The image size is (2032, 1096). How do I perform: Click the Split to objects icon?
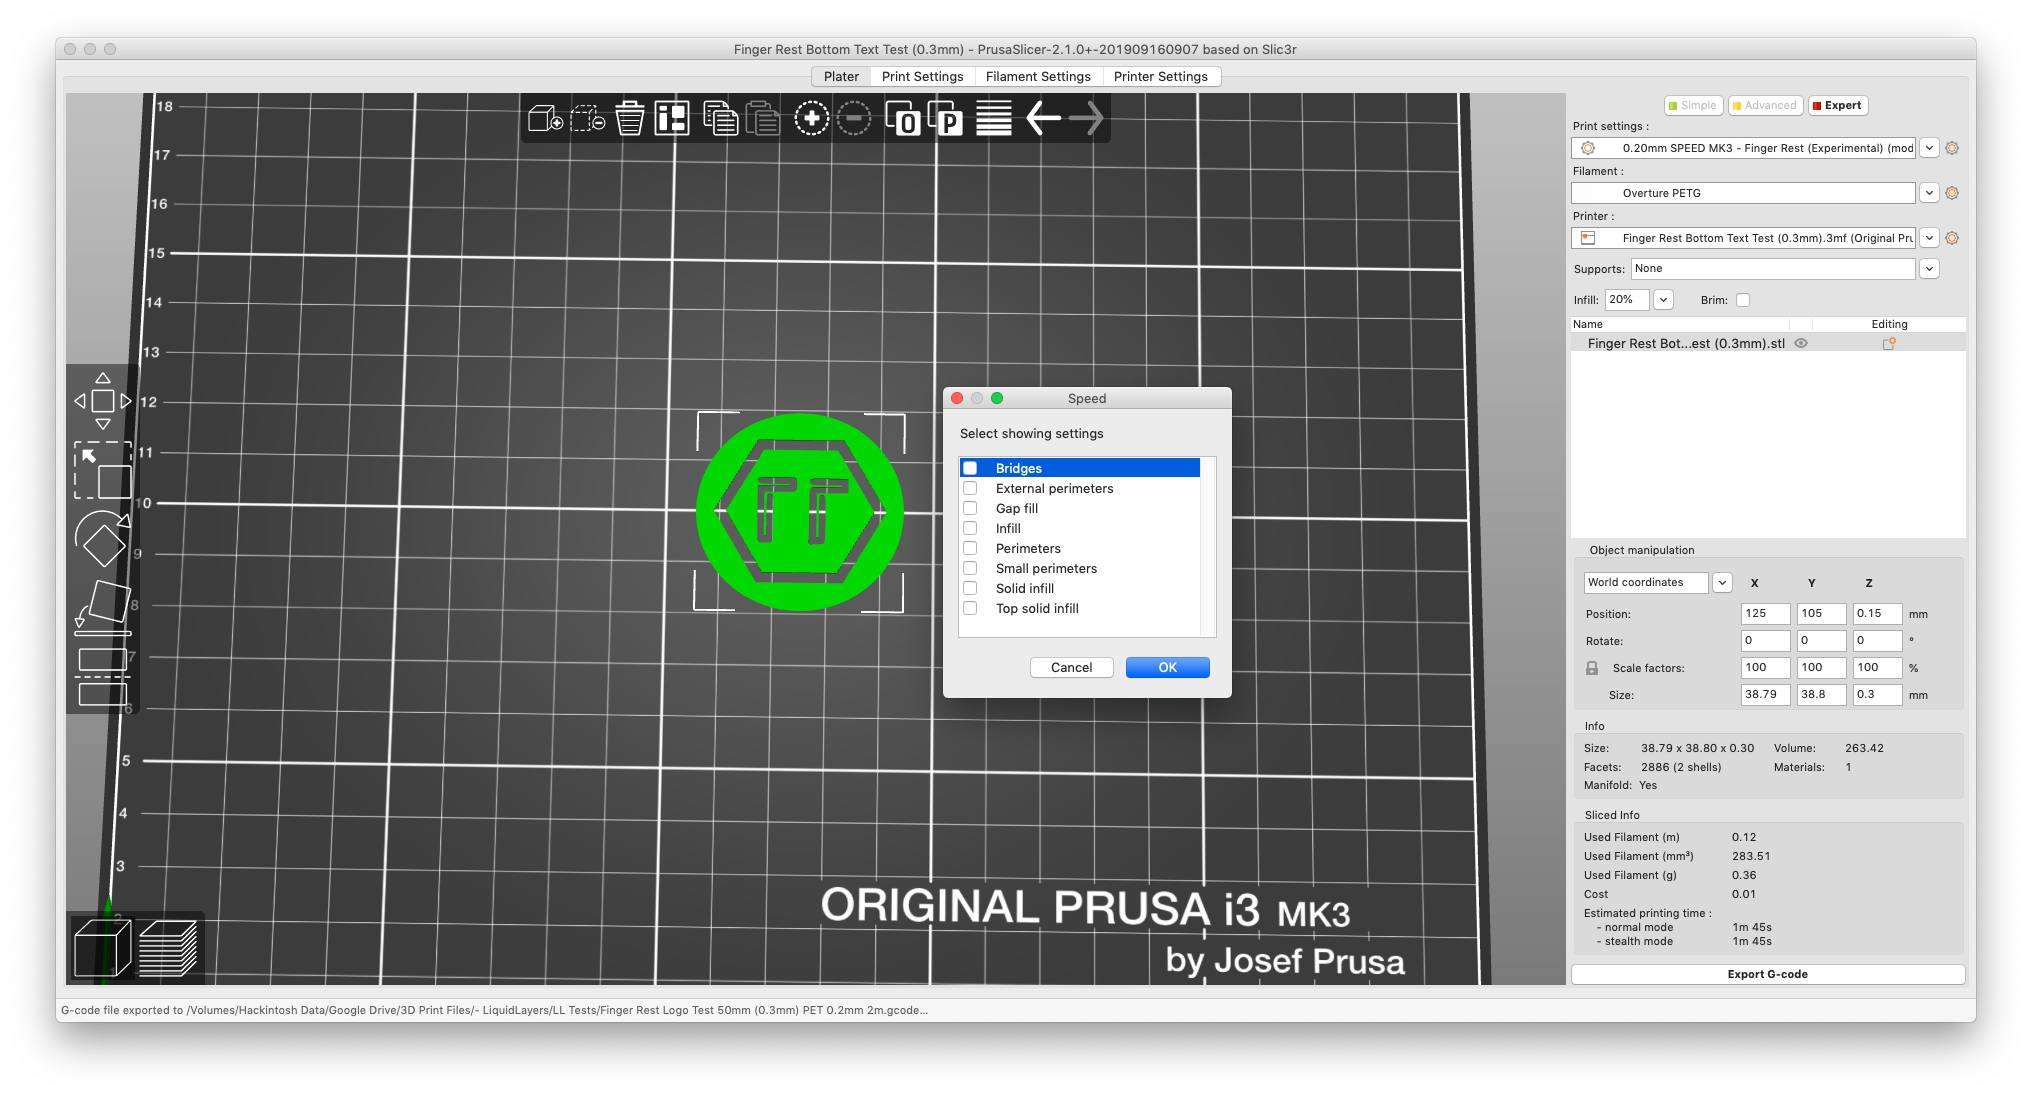[x=902, y=119]
